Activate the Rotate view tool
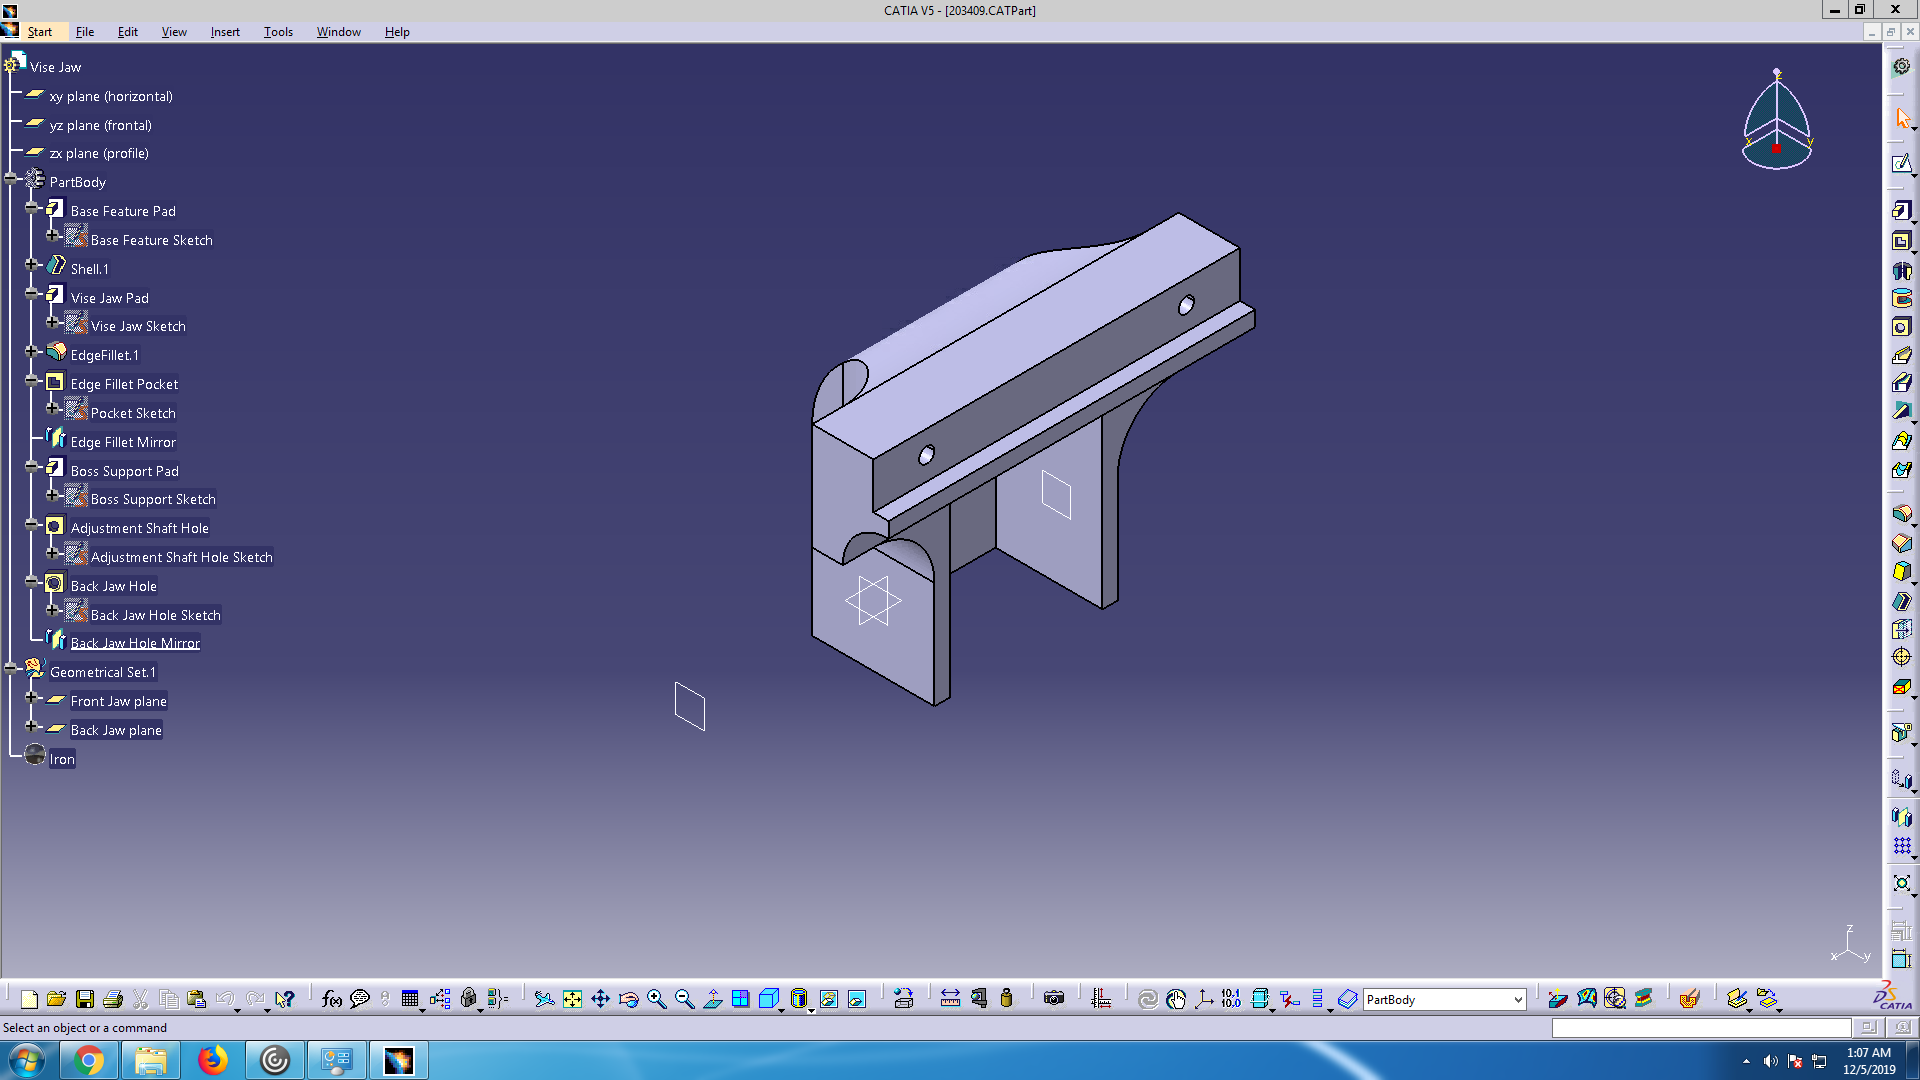 tap(628, 999)
